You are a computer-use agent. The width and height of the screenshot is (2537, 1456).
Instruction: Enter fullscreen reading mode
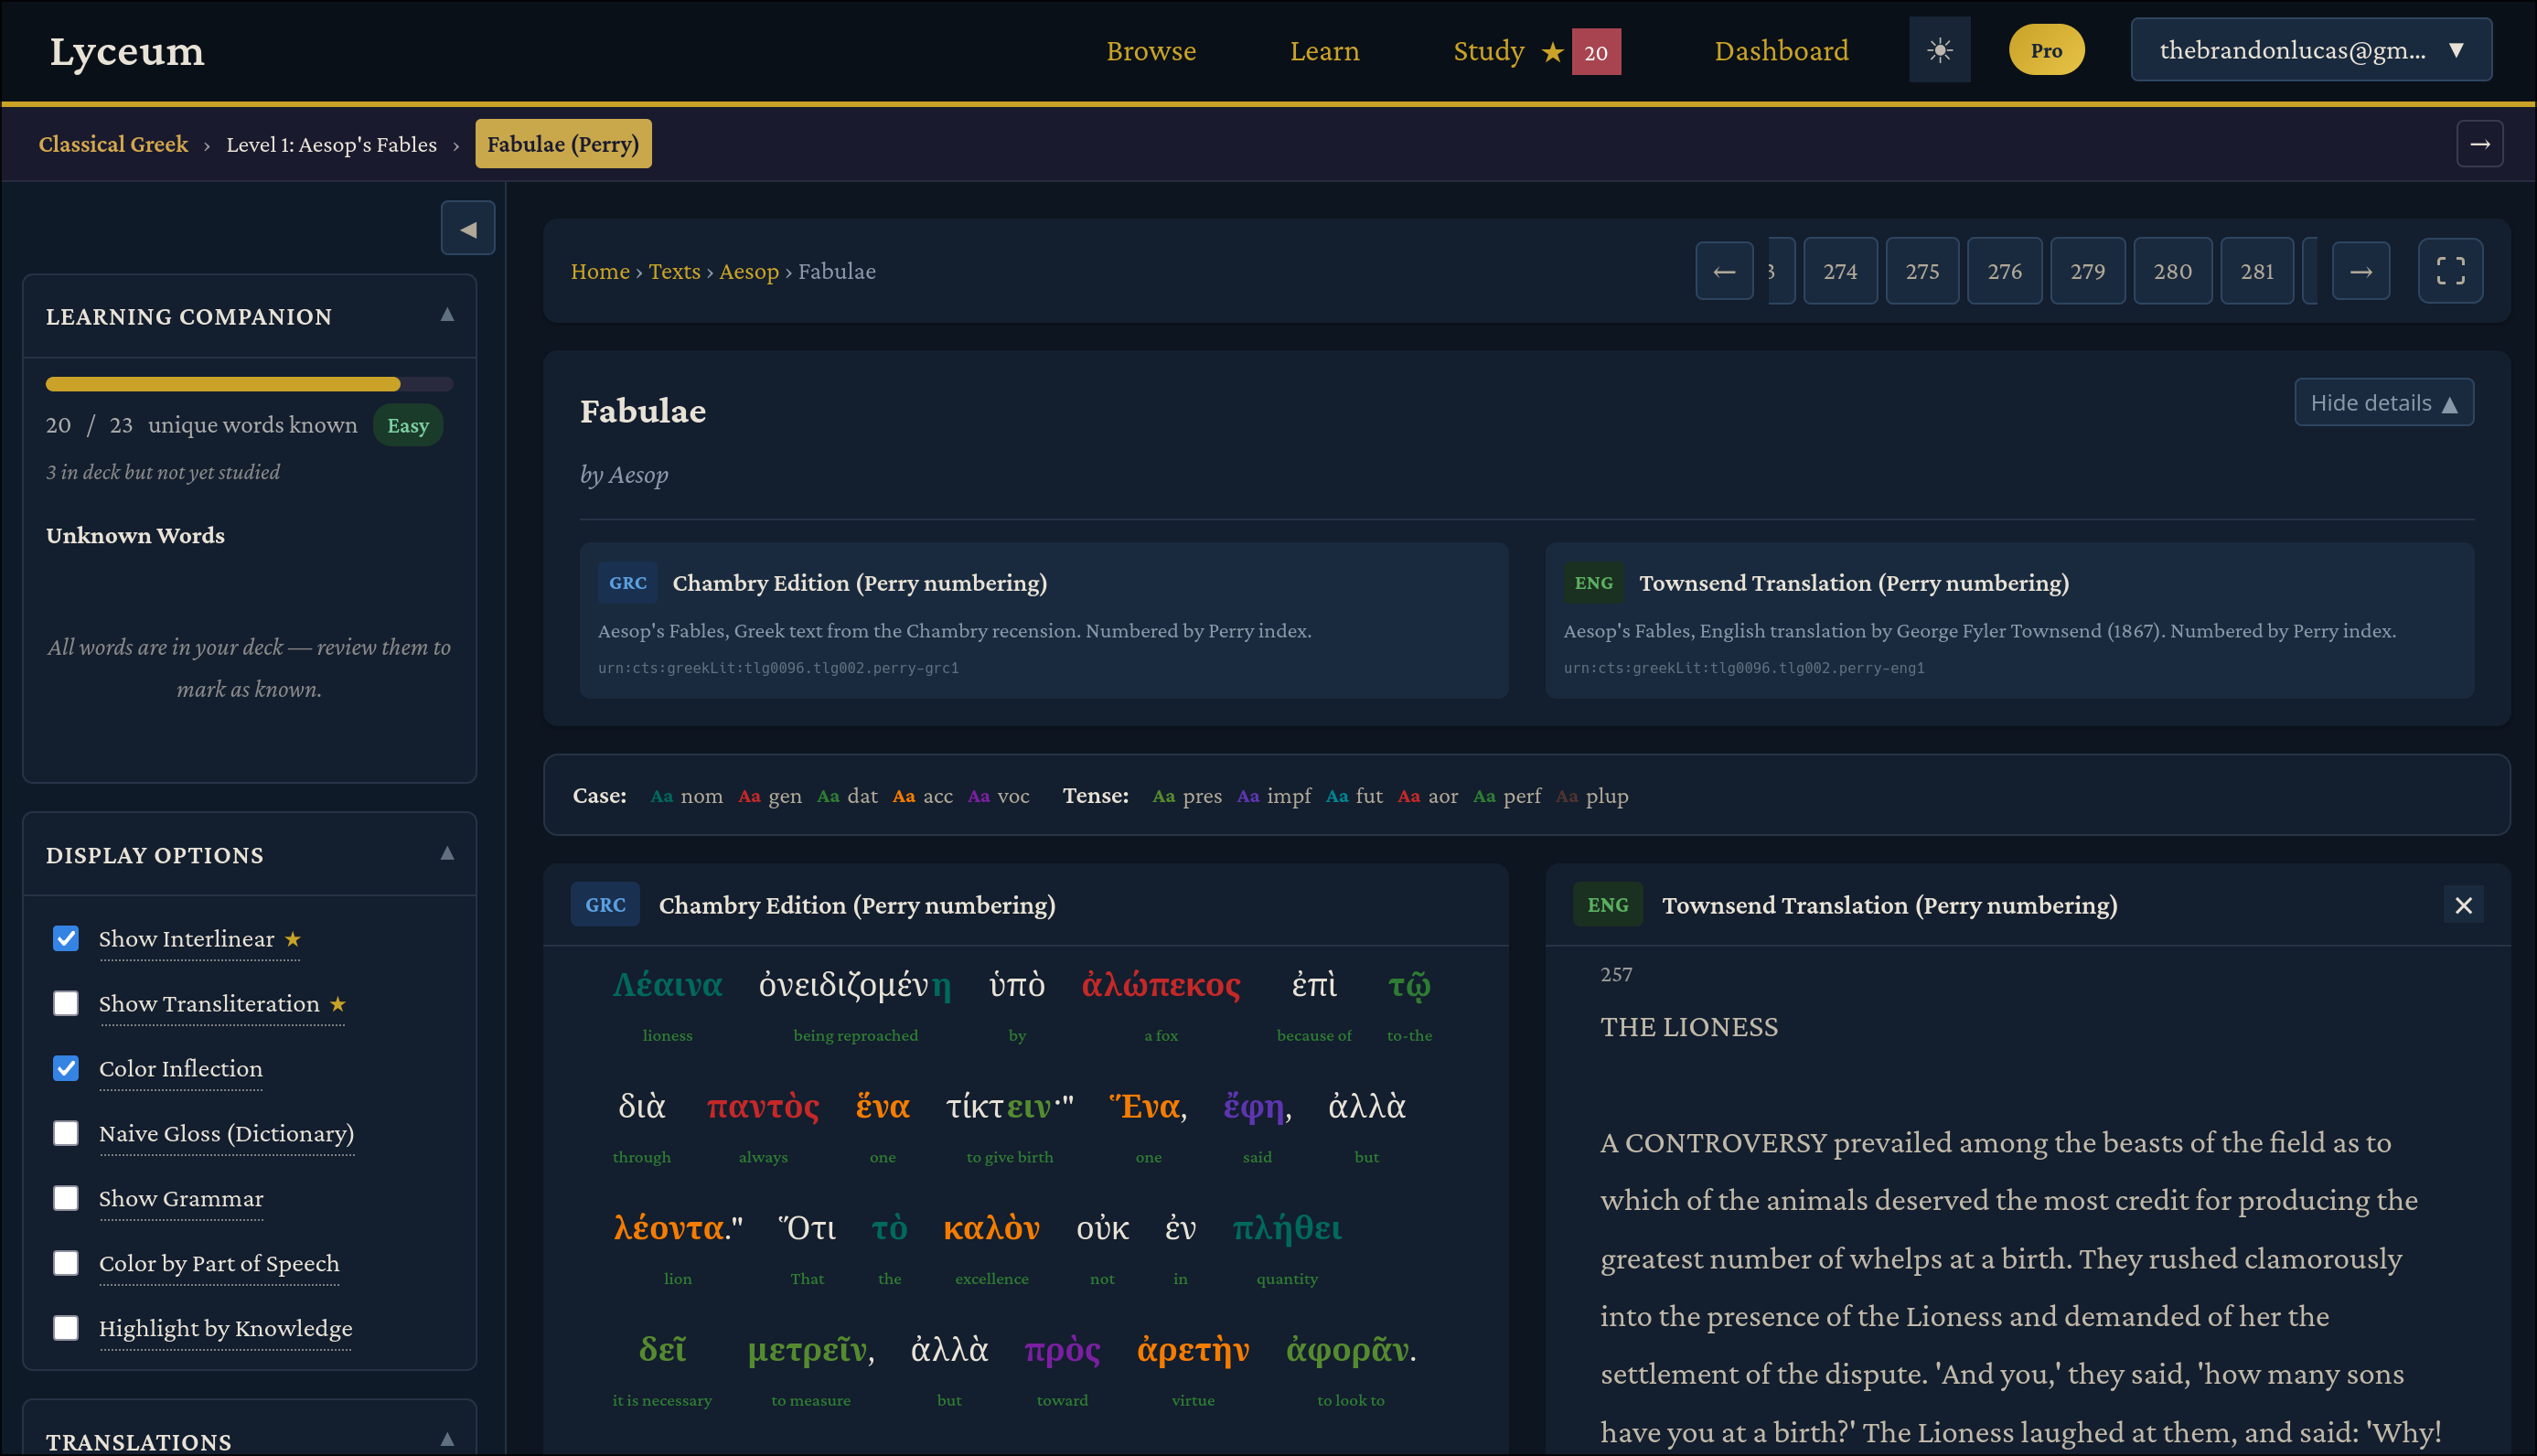2449,271
